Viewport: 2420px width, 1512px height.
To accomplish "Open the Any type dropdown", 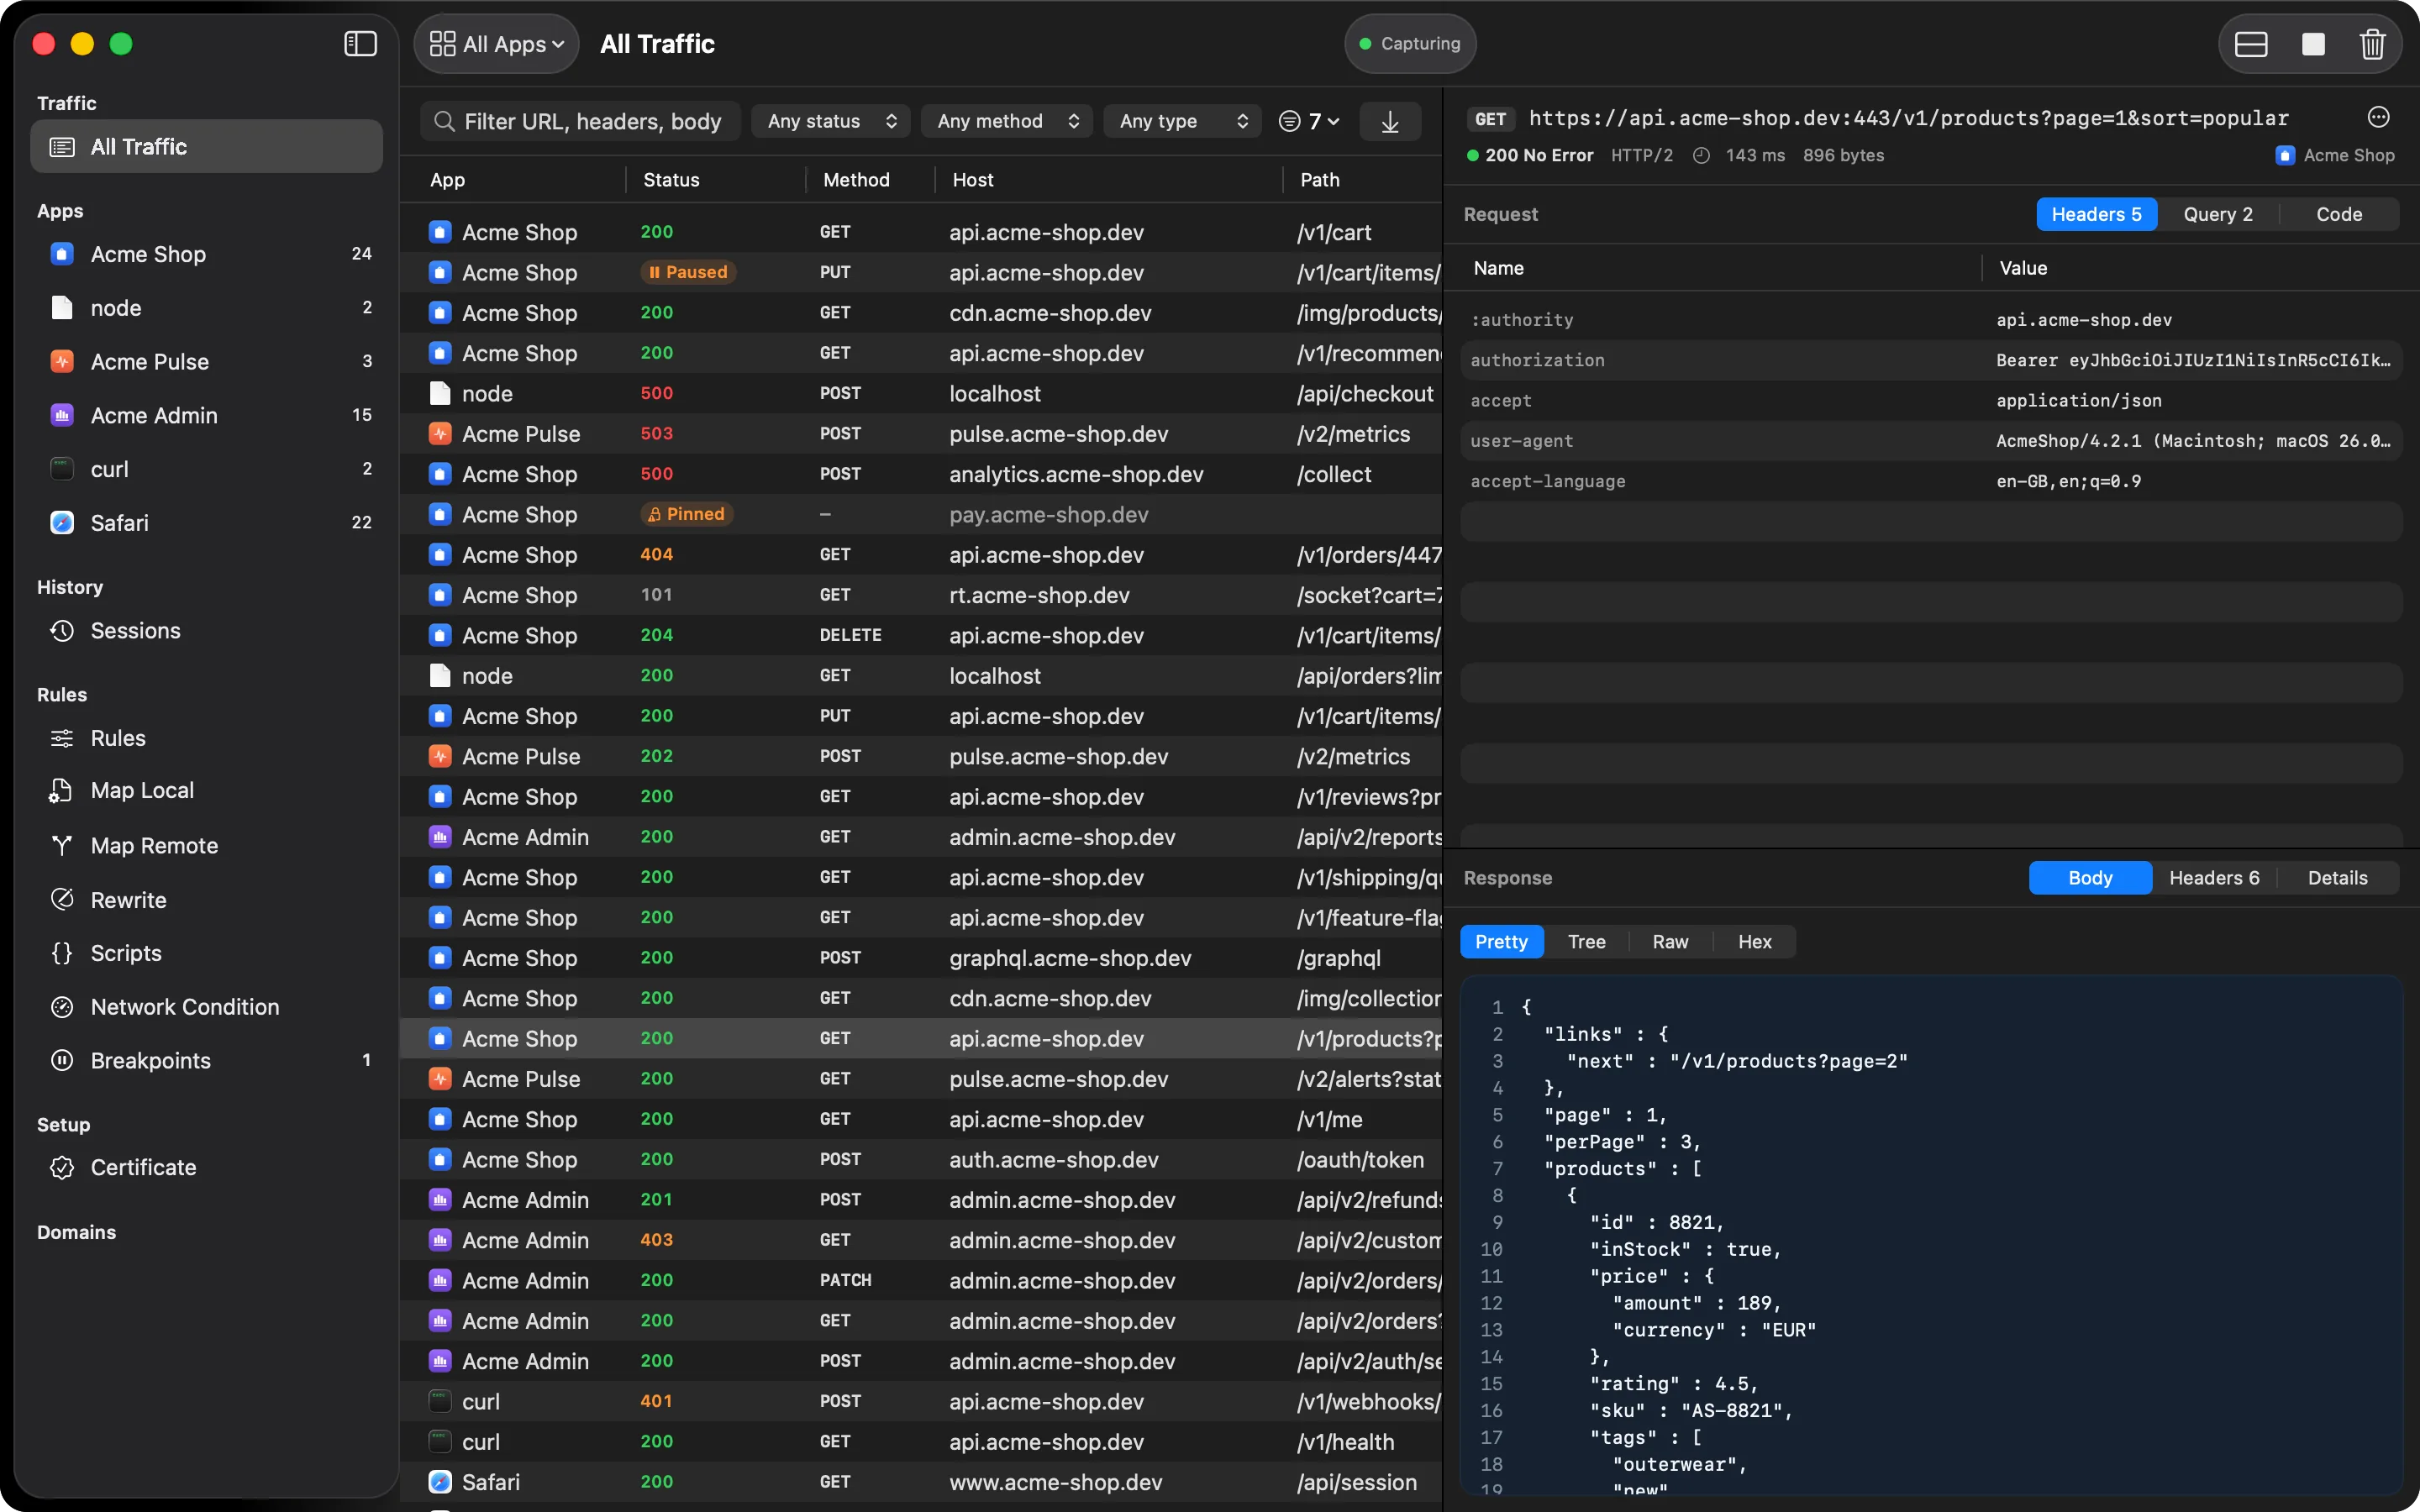I will pyautogui.click(x=1183, y=121).
